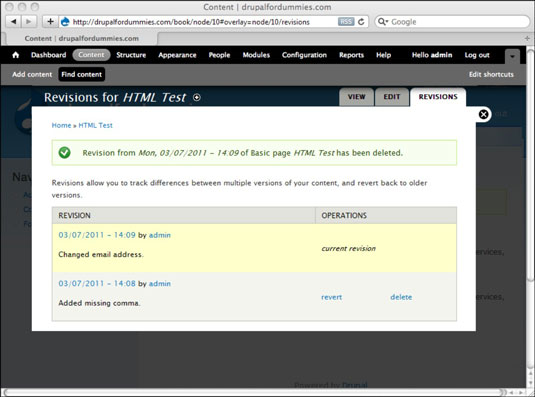Click the Find content shortcut
This screenshot has width=535, height=397.
click(x=82, y=74)
